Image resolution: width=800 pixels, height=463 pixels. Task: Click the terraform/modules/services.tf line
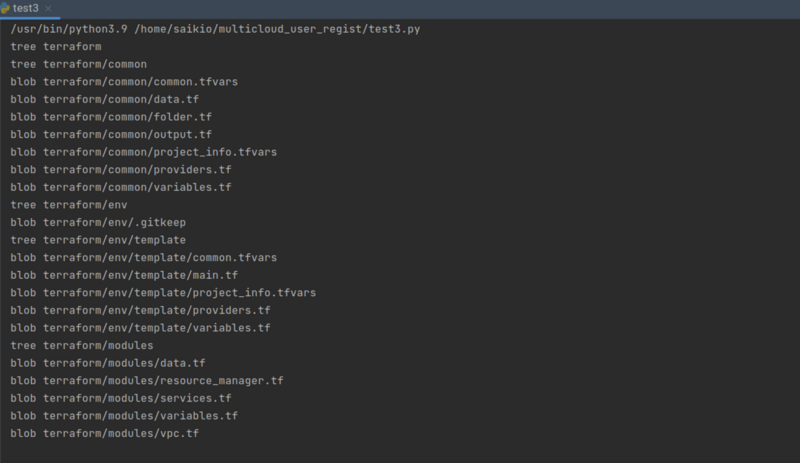[121, 398]
